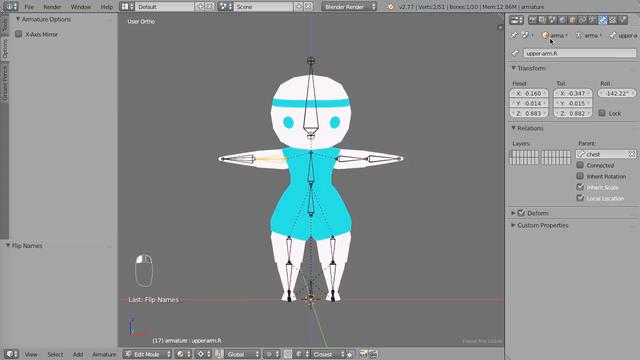Collapse the Relations panel
The width and height of the screenshot is (640, 360).
coord(527,128)
